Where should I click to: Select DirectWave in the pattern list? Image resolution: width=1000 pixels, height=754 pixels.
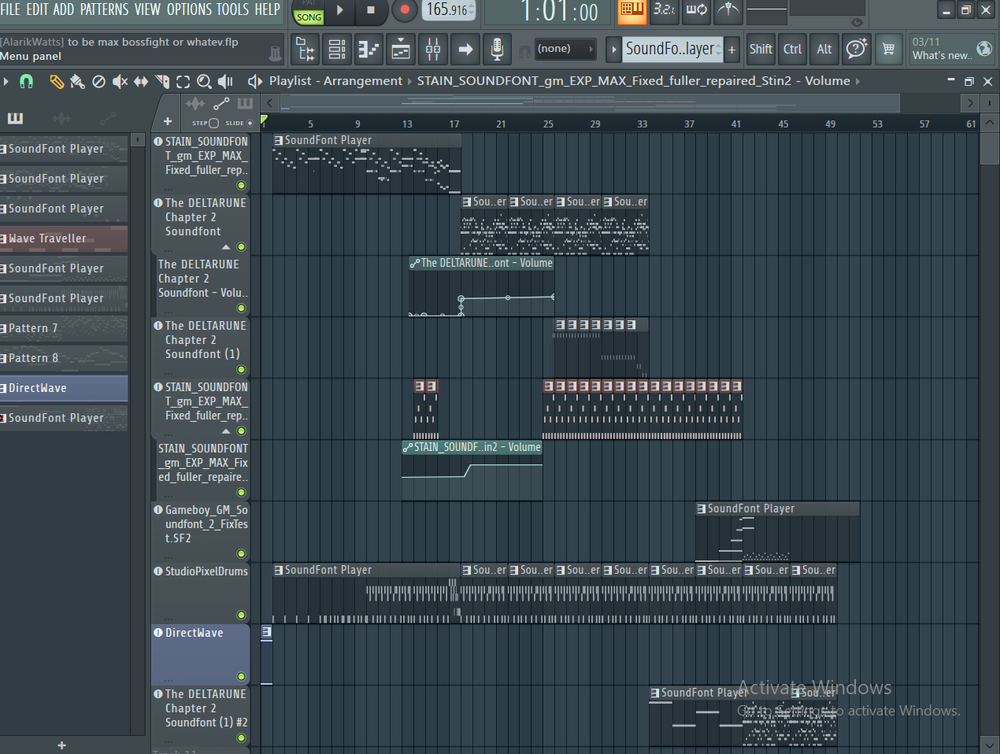click(x=64, y=388)
